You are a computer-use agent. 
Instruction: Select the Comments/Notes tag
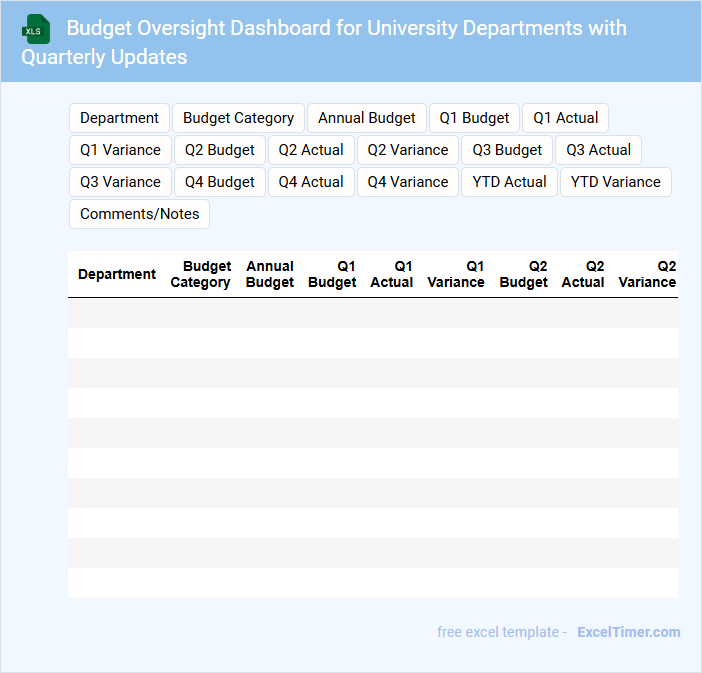pos(139,214)
